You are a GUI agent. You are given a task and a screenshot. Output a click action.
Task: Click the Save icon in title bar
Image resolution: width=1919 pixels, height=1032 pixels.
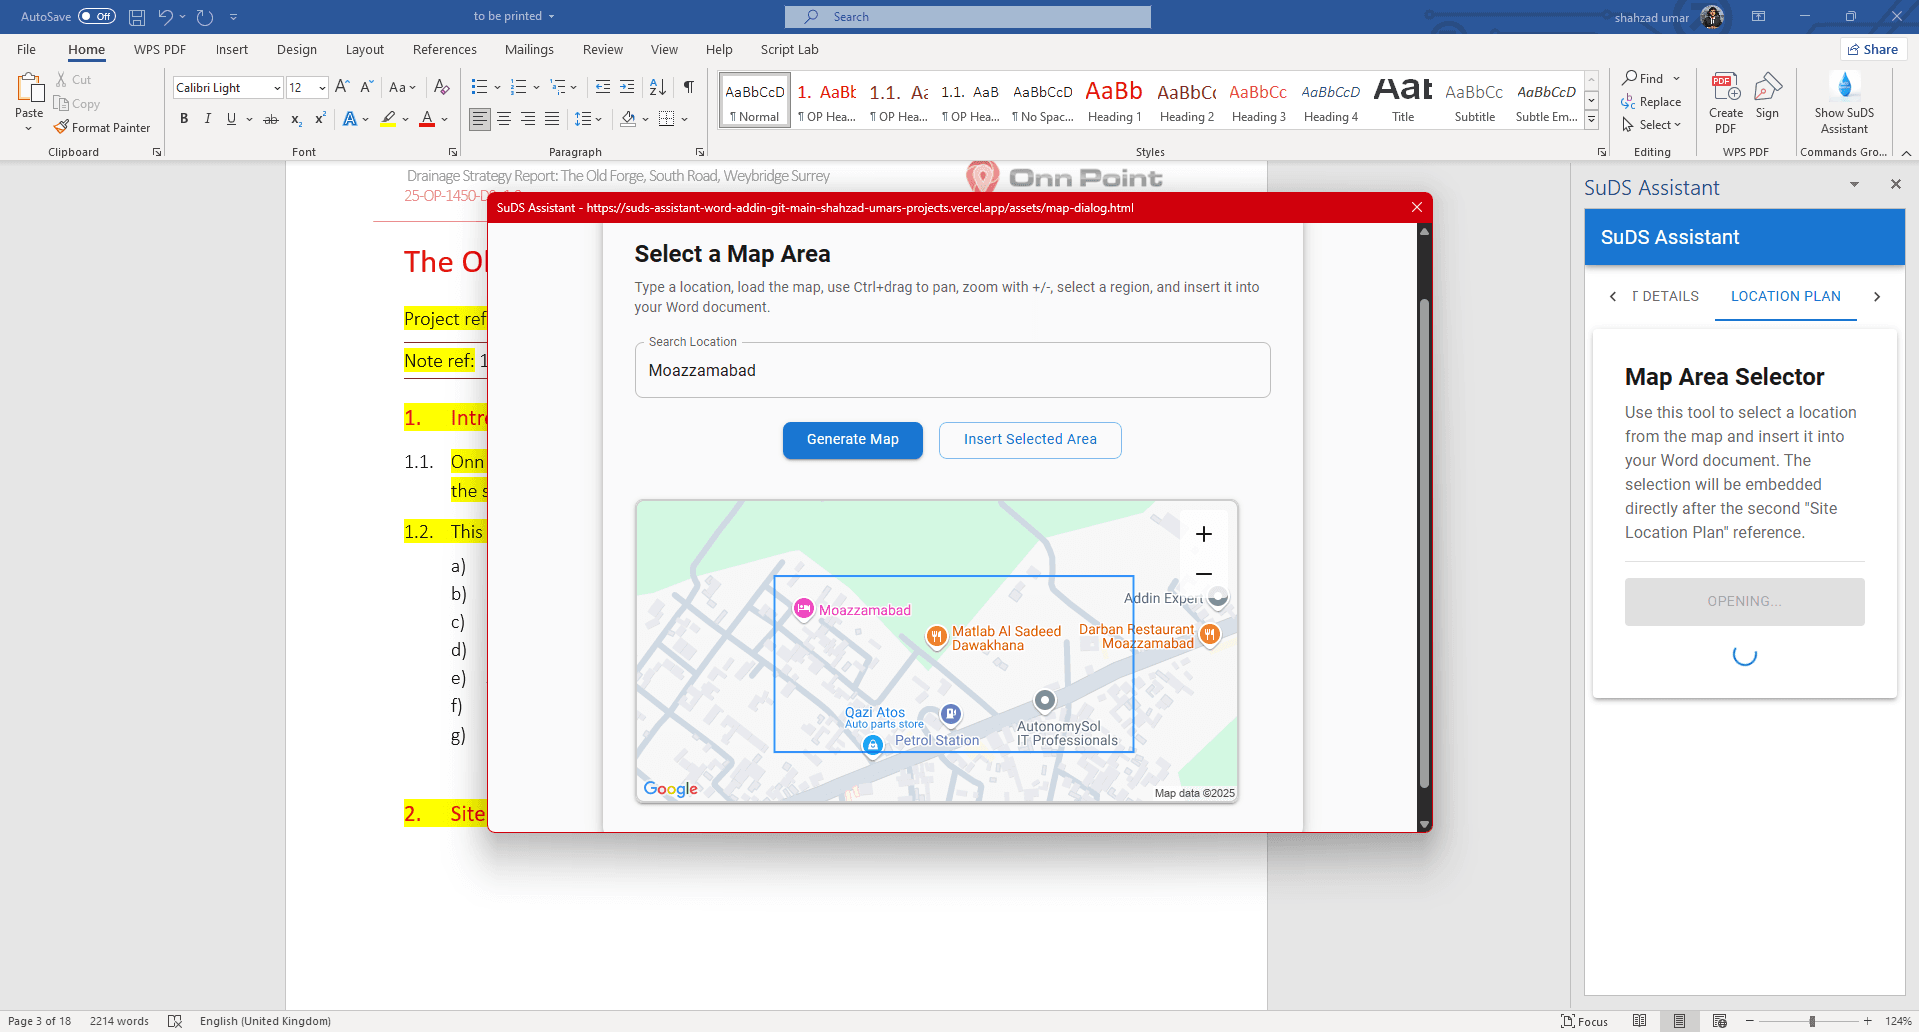coord(137,17)
